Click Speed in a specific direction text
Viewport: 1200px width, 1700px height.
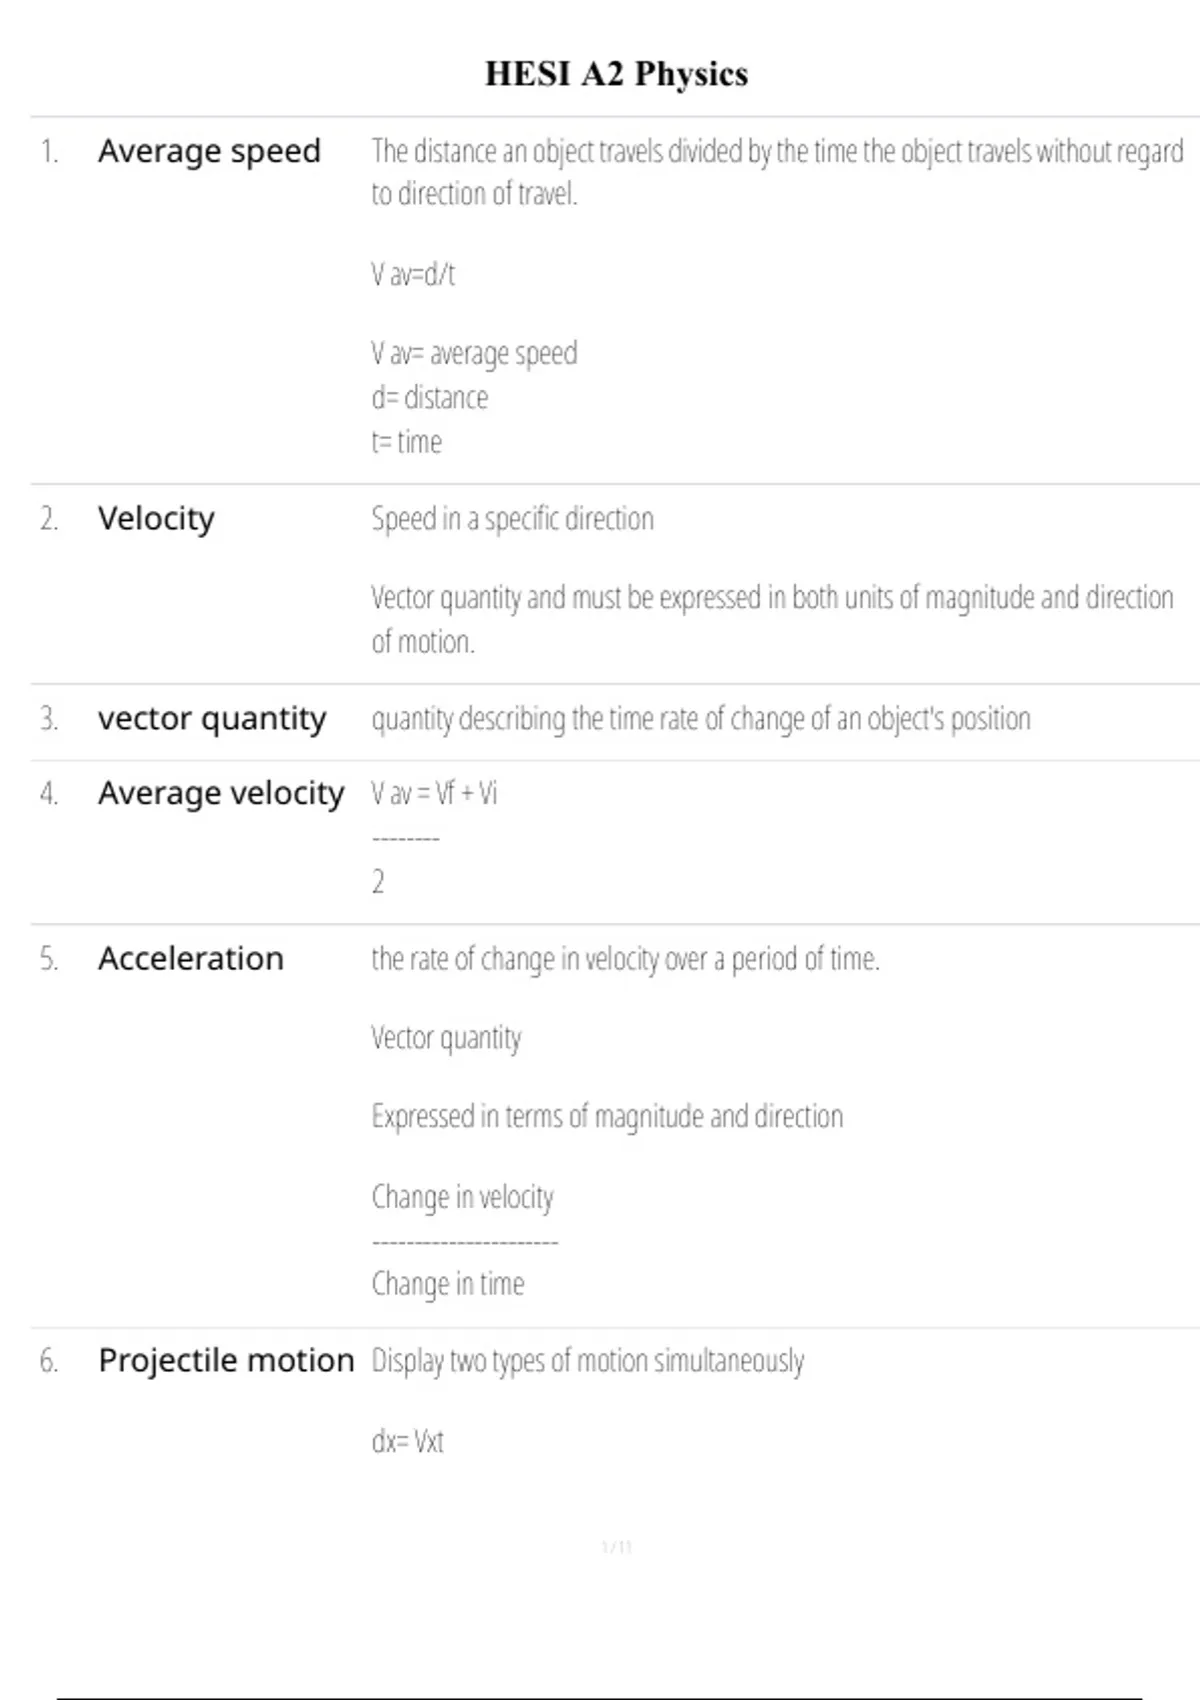[x=512, y=519]
